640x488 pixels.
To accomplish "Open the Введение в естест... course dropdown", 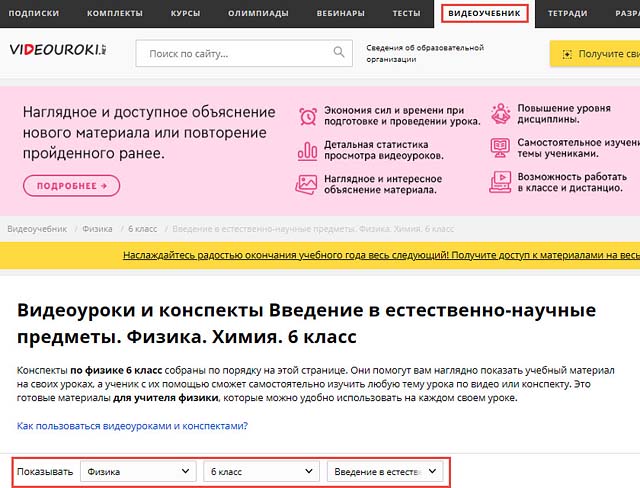I will coord(385,471).
